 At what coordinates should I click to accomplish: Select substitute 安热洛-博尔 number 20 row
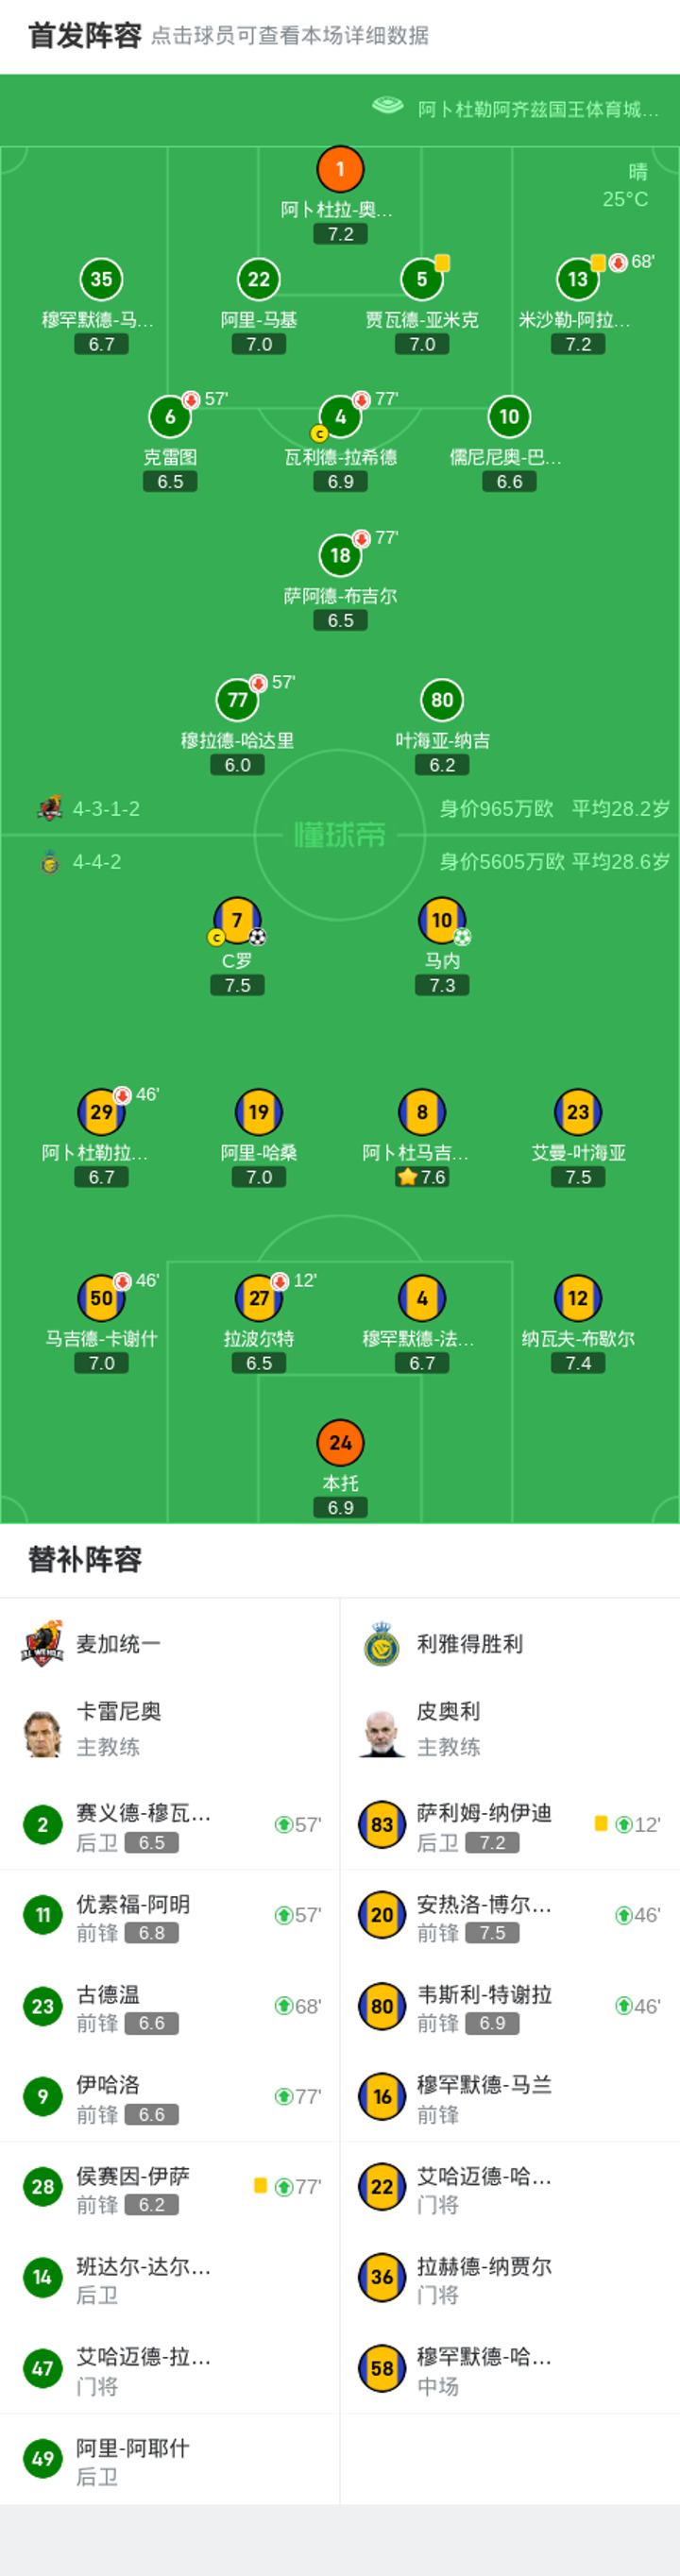[x=510, y=1915]
